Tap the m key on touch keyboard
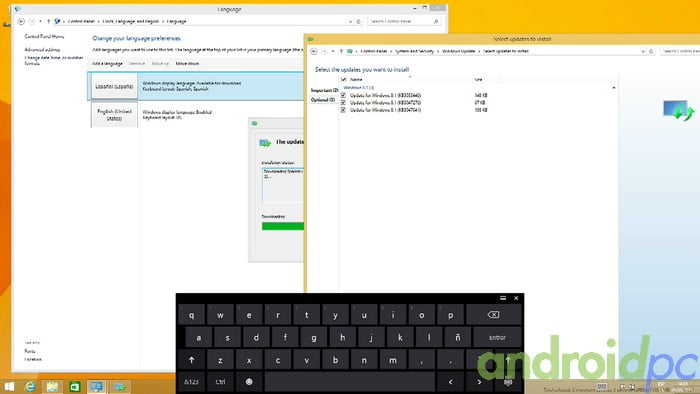The height and width of the screenshot is (394, 700). coord(393,360)
